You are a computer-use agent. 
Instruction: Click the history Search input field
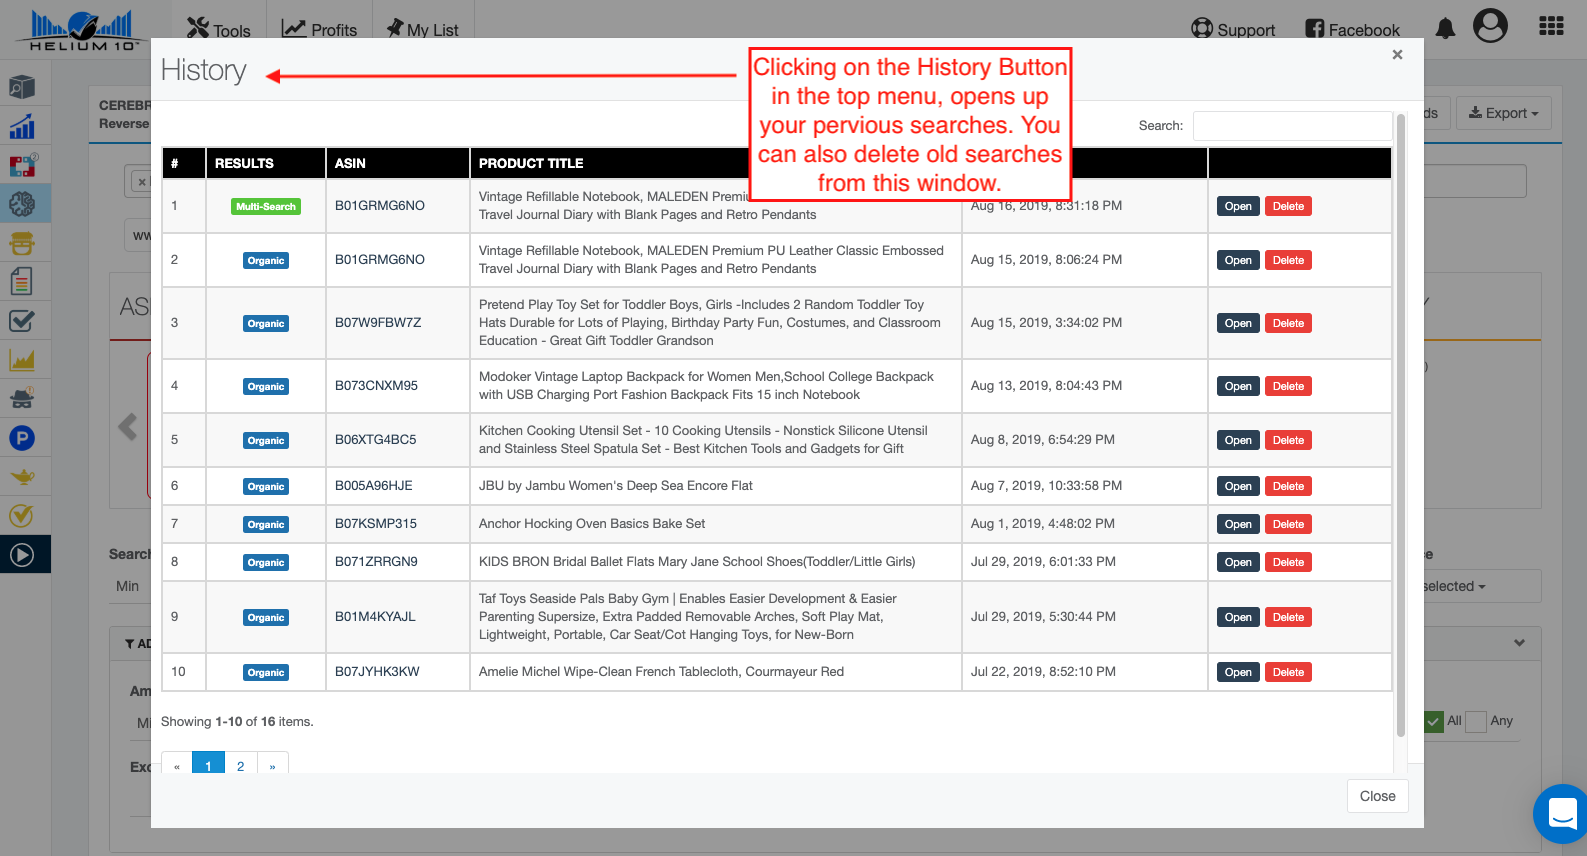pyautogui.click(x=1292, y=126)
